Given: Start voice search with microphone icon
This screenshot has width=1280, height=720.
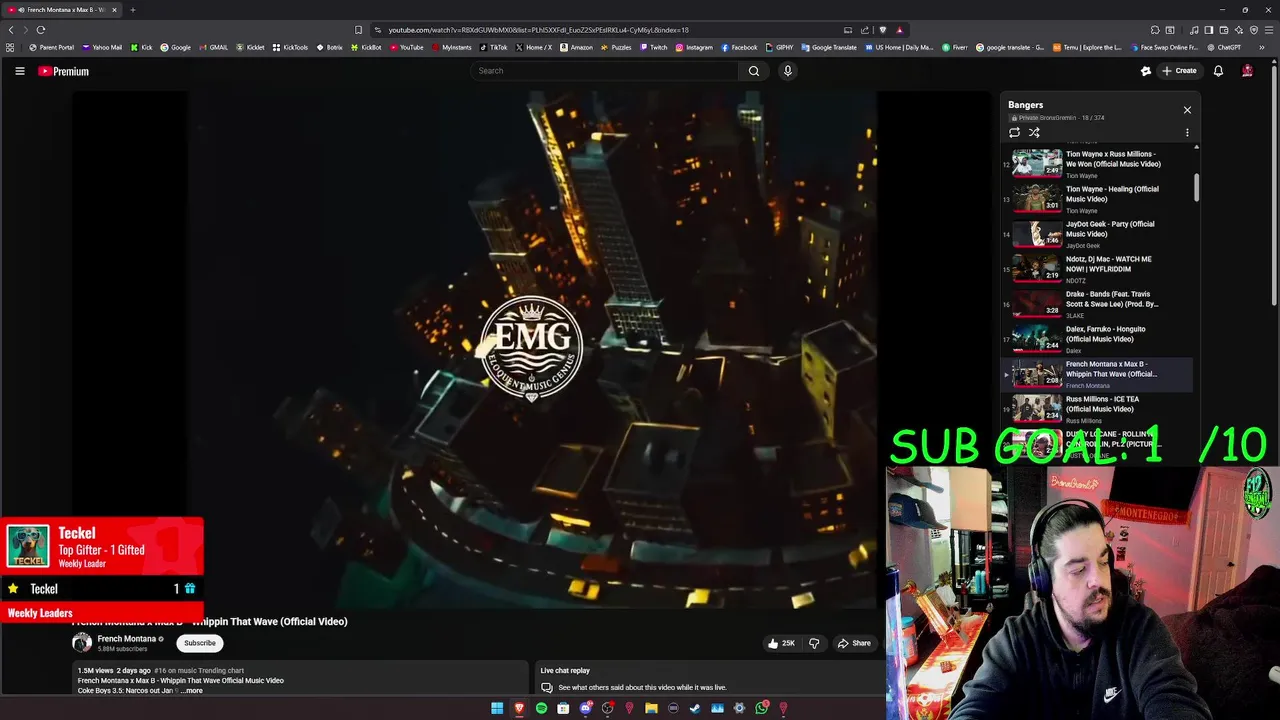Looking at the screenshot, I should (788, 71).
